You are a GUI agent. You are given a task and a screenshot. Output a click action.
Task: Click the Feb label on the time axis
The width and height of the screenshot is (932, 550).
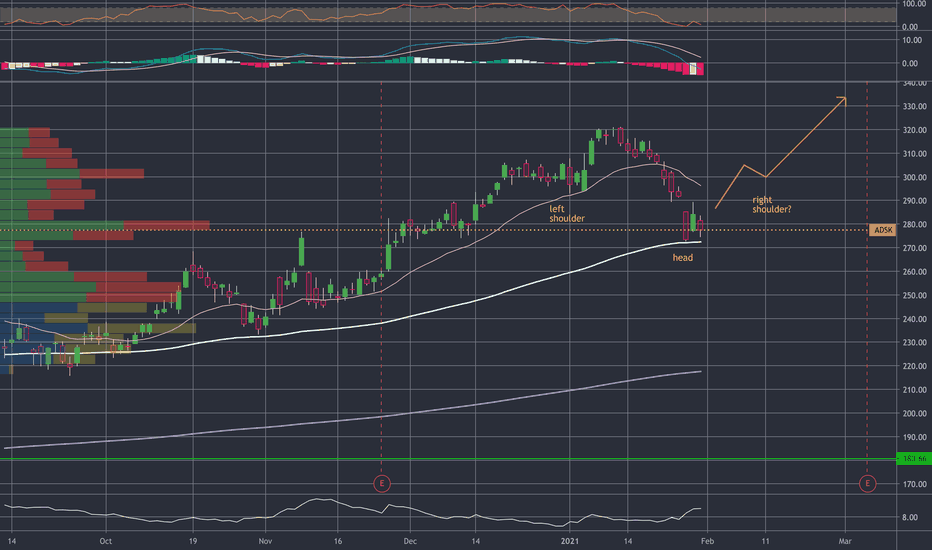707,541
